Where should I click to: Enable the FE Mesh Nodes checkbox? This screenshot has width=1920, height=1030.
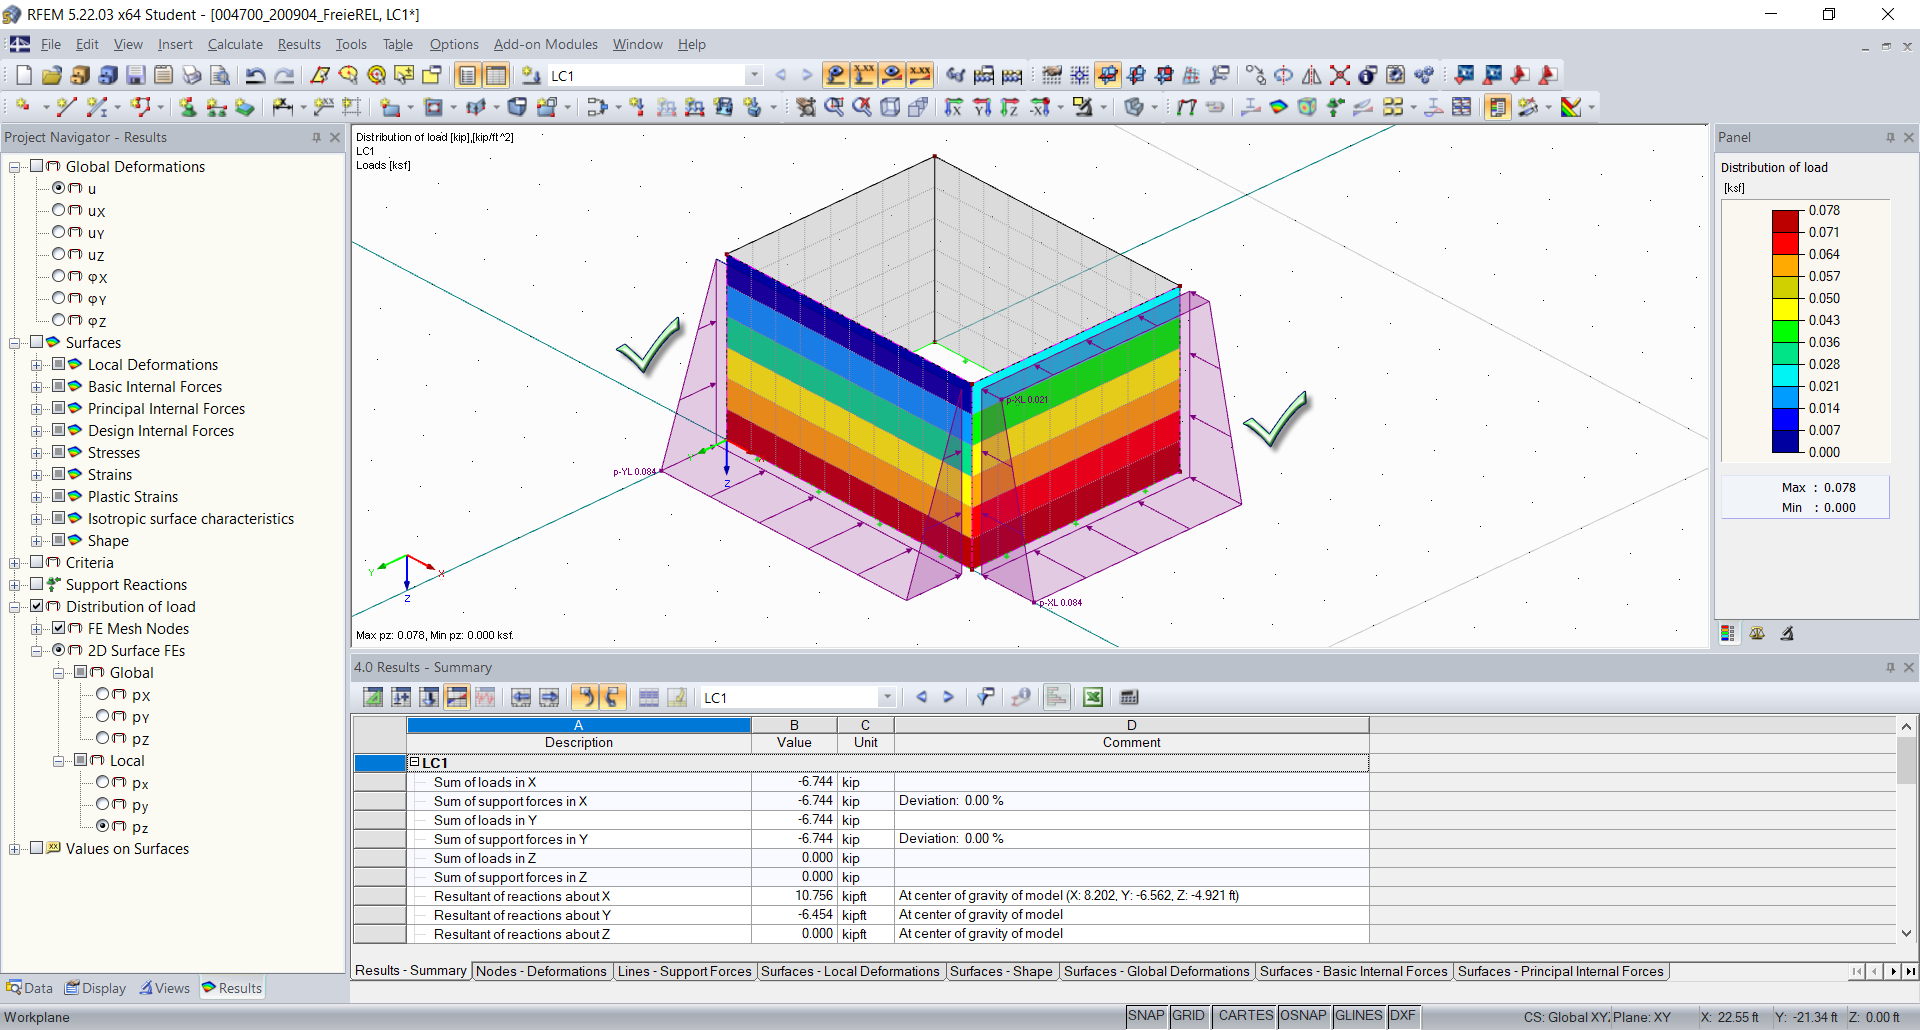(x=60, y=628)
